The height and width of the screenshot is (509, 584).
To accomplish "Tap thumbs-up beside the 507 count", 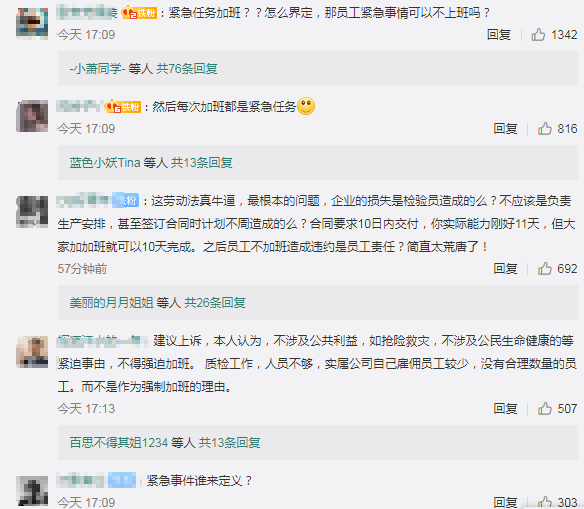I will pyautogui.click(x=545, y=408).
